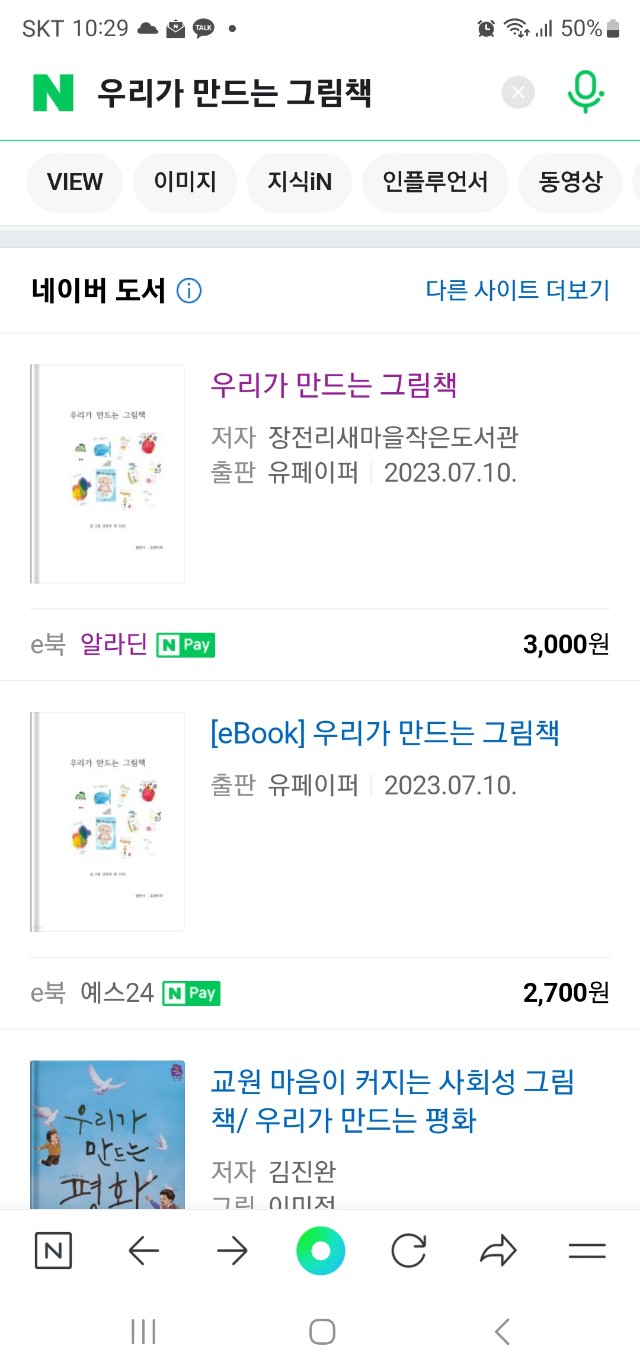Switch to the 이미지 tab

tap(185, 182)
